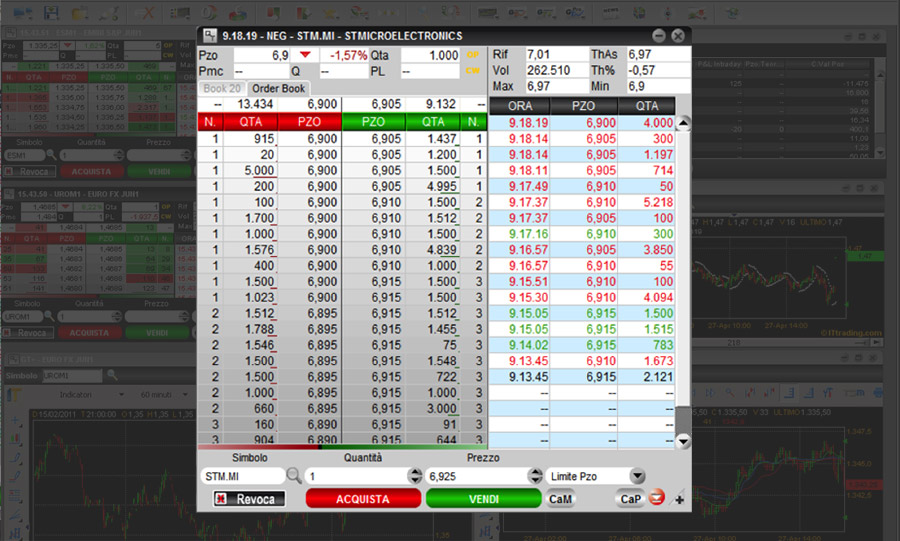The image size is (900, 541).
Task: Click the CW indicator icon
Action: [x=474, y=71]
